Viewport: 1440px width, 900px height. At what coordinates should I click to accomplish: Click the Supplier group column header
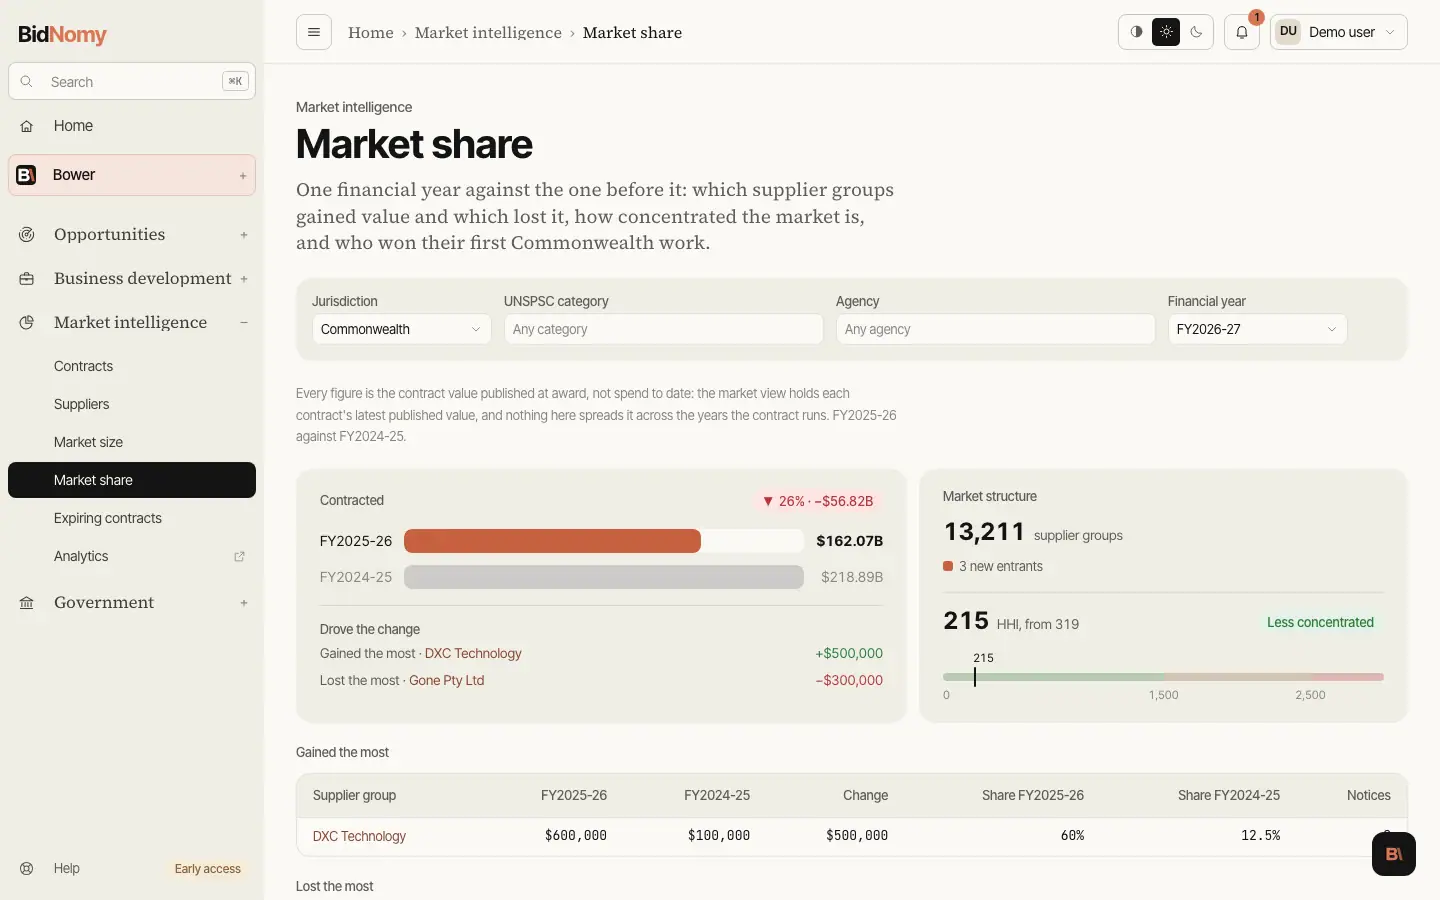[354, 795]
